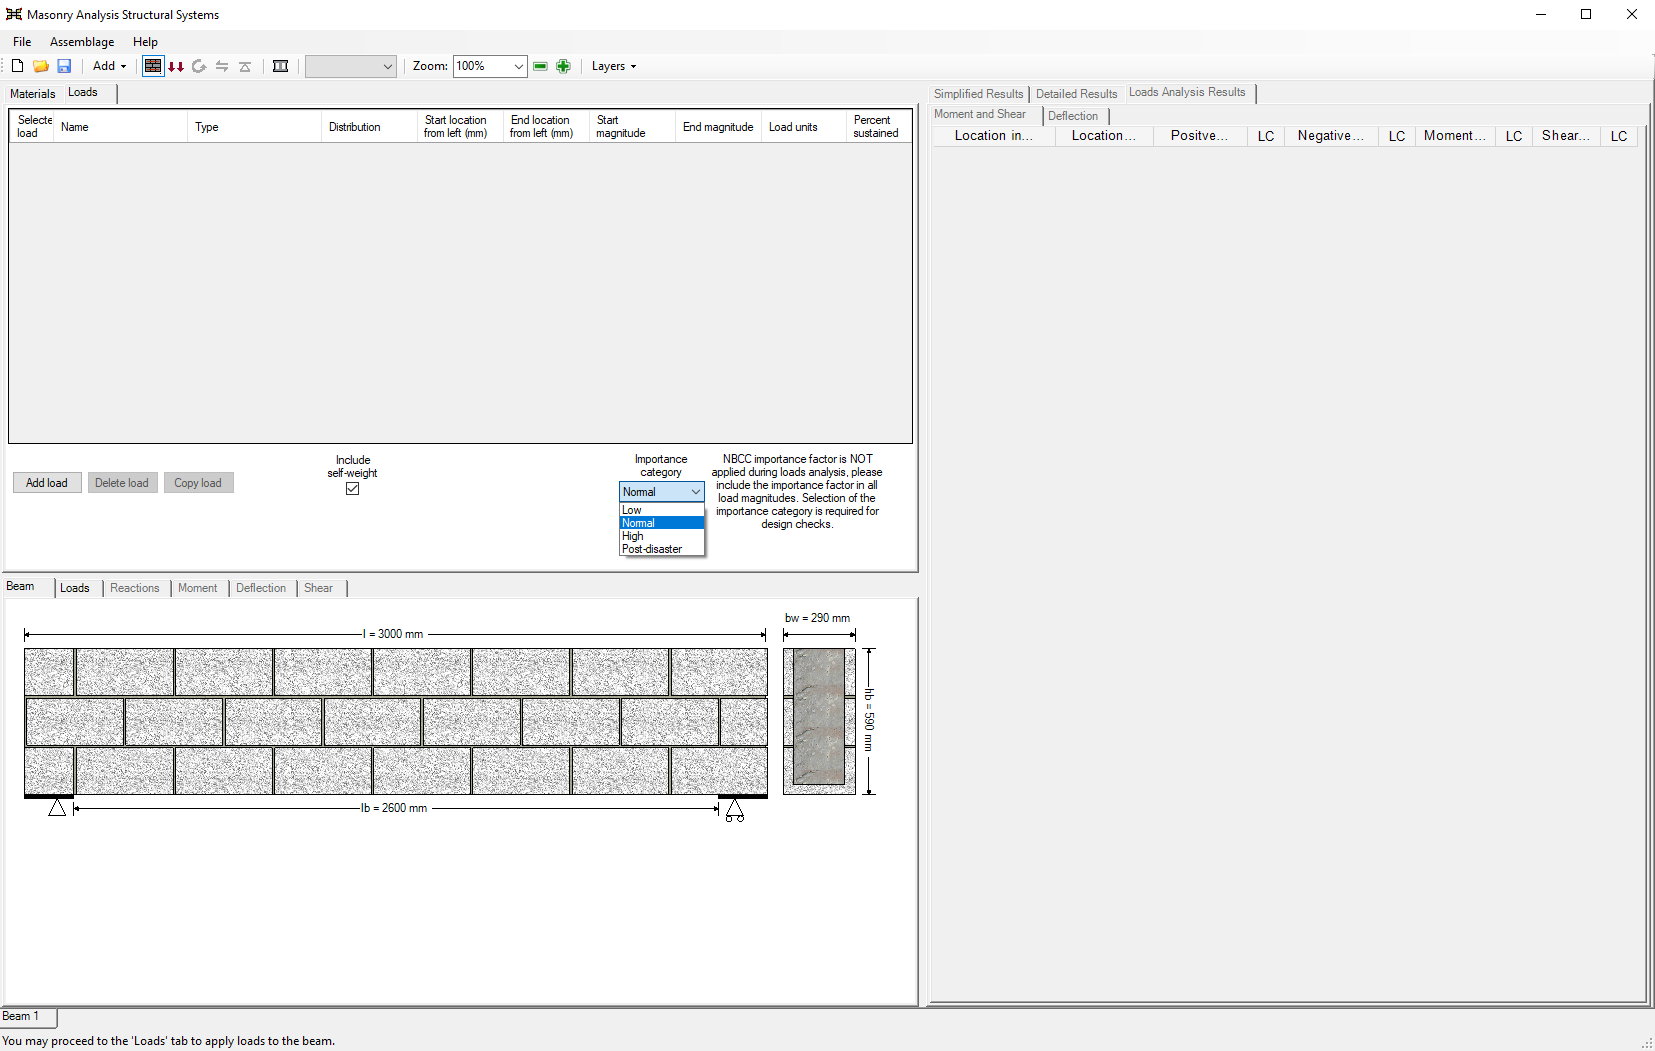The width and height of the screenshot is (1655, 1051).
Task: Click the column section toolbar icon
Action: (281, 66)
